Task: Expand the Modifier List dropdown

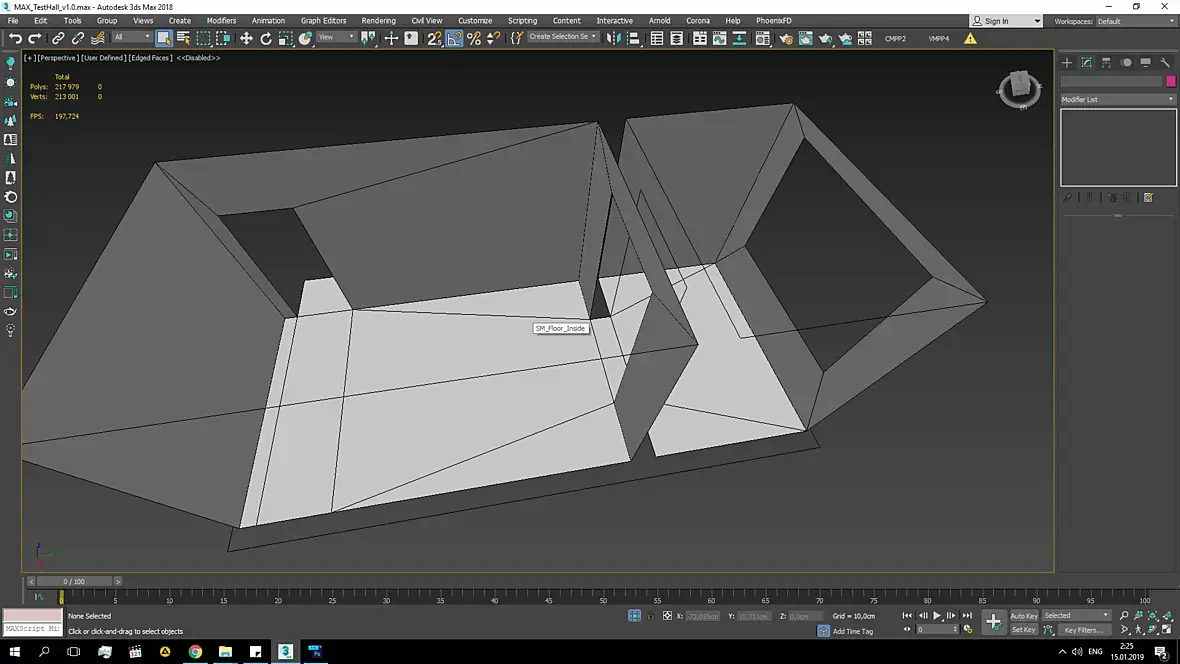Action: (1118, 99)
